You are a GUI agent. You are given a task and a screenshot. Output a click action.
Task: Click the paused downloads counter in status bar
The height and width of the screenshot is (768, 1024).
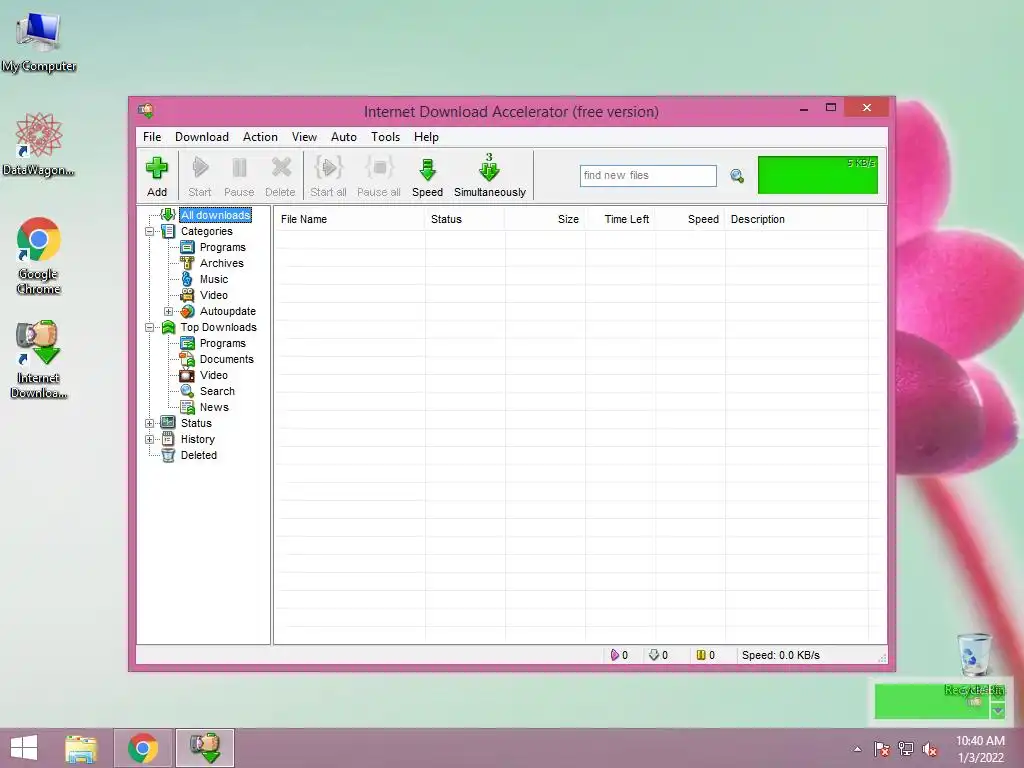point(705,655)
